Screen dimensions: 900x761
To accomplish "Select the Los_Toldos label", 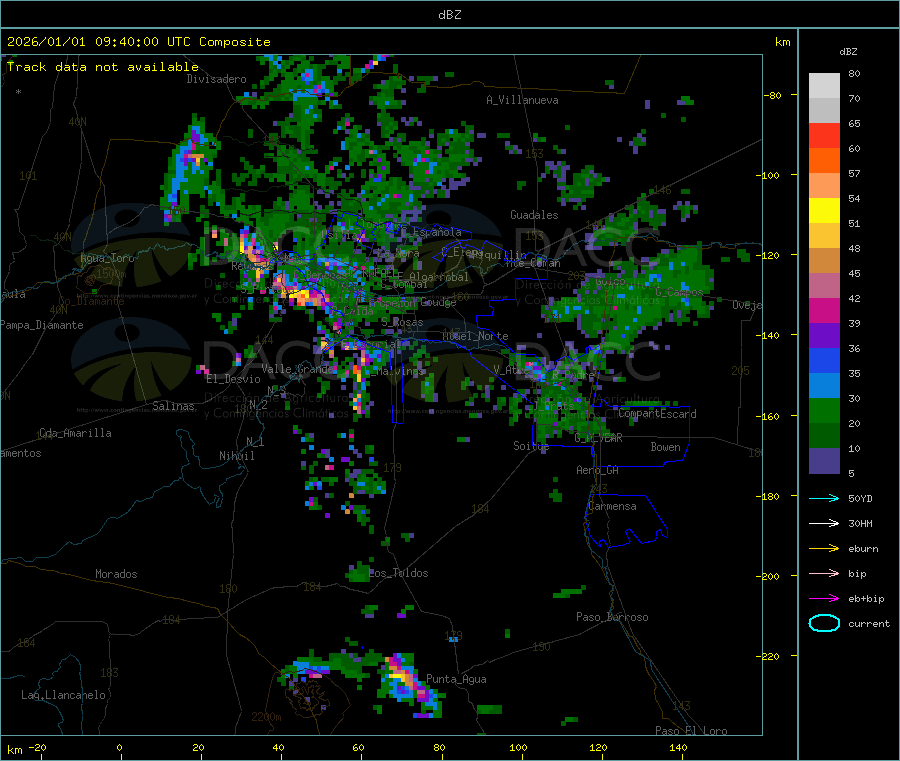I will [398, 573].
